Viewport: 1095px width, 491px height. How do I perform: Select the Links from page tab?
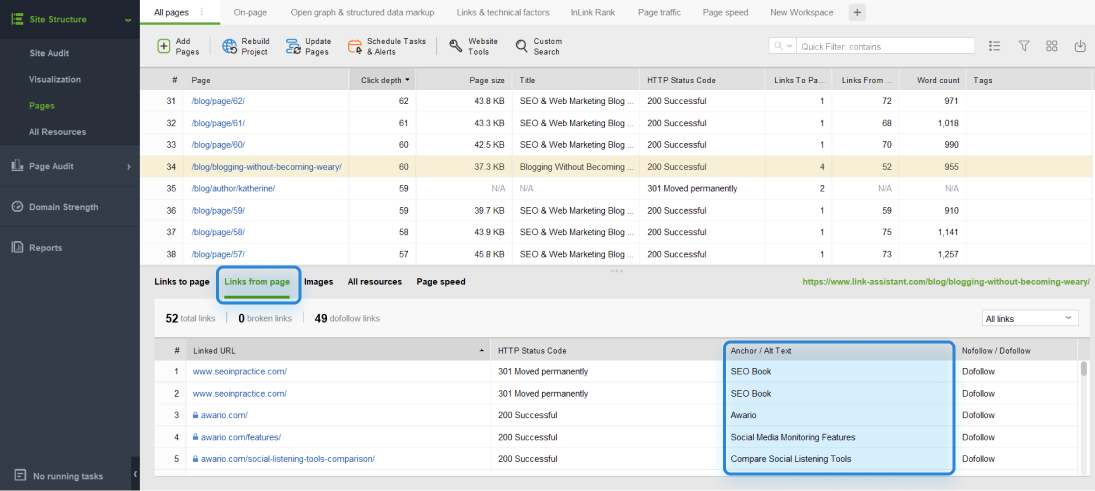[x=257, y=281]
